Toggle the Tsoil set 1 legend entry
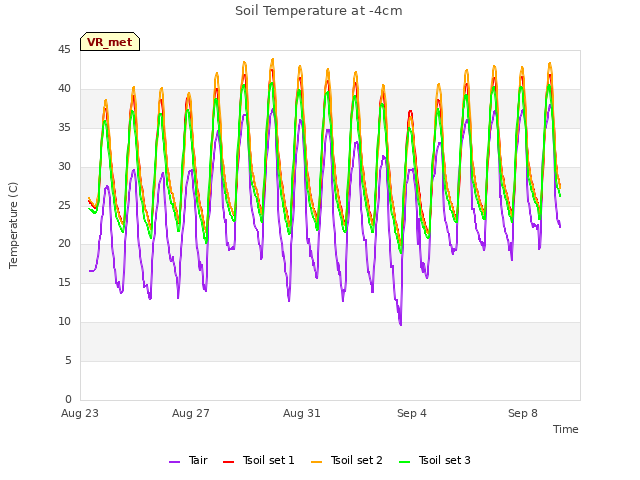The height and width of the screenshot is (480, 640). [259, 460]
